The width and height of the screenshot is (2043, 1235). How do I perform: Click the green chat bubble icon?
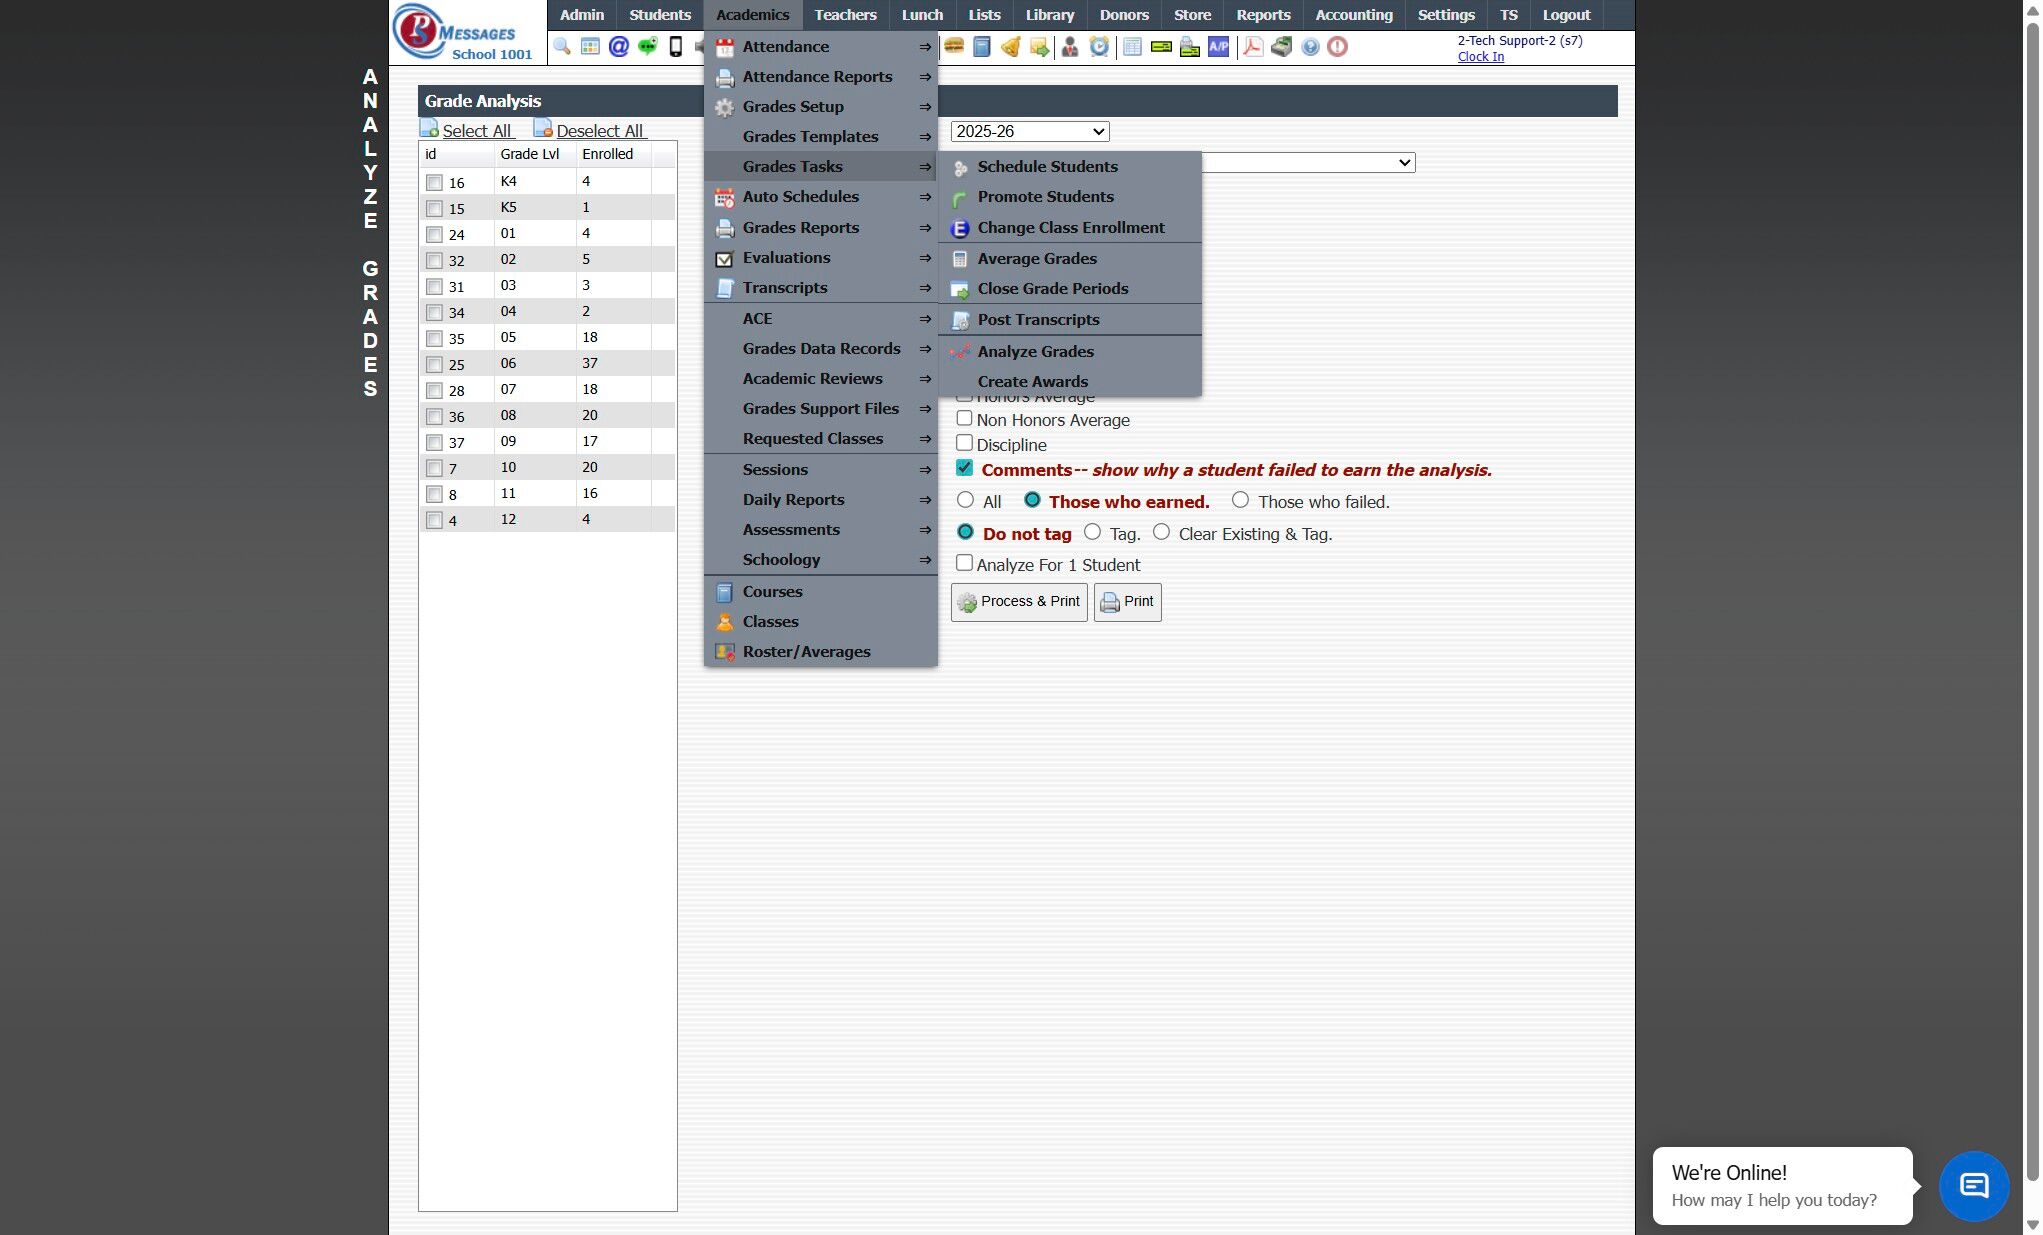647,47
